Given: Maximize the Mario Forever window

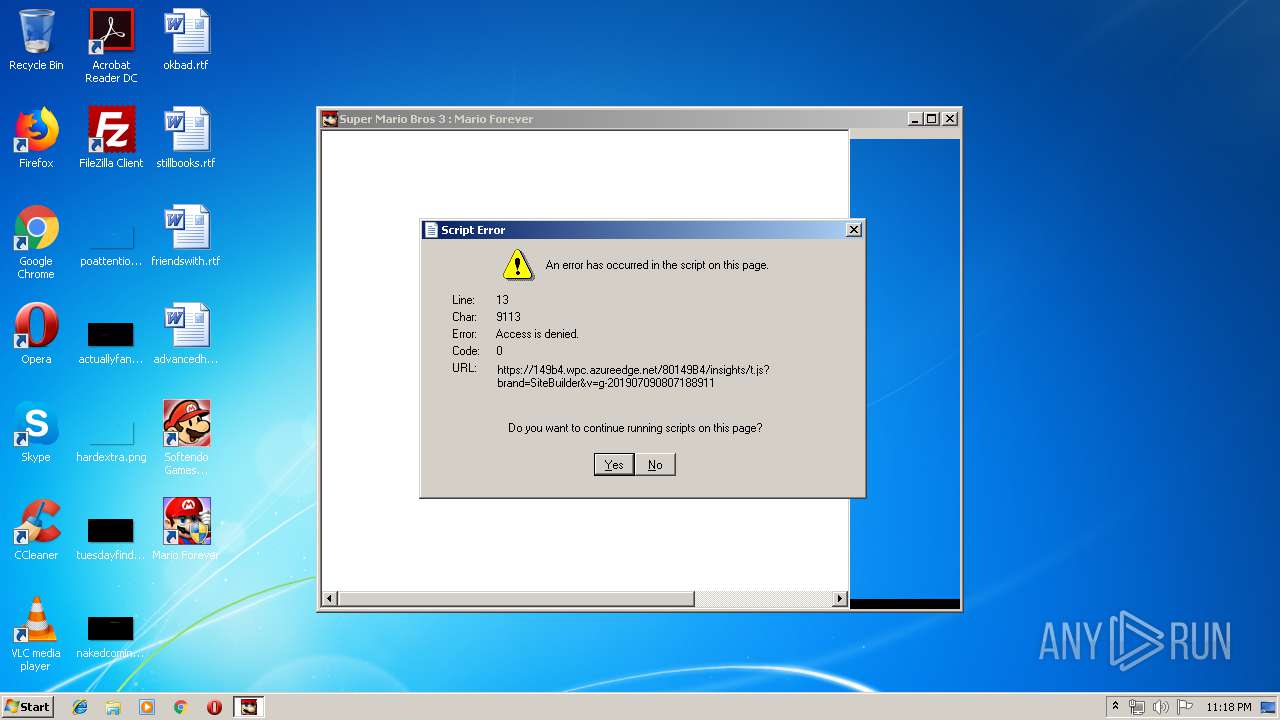Looking at the screenshot, I should pos(932,119).
